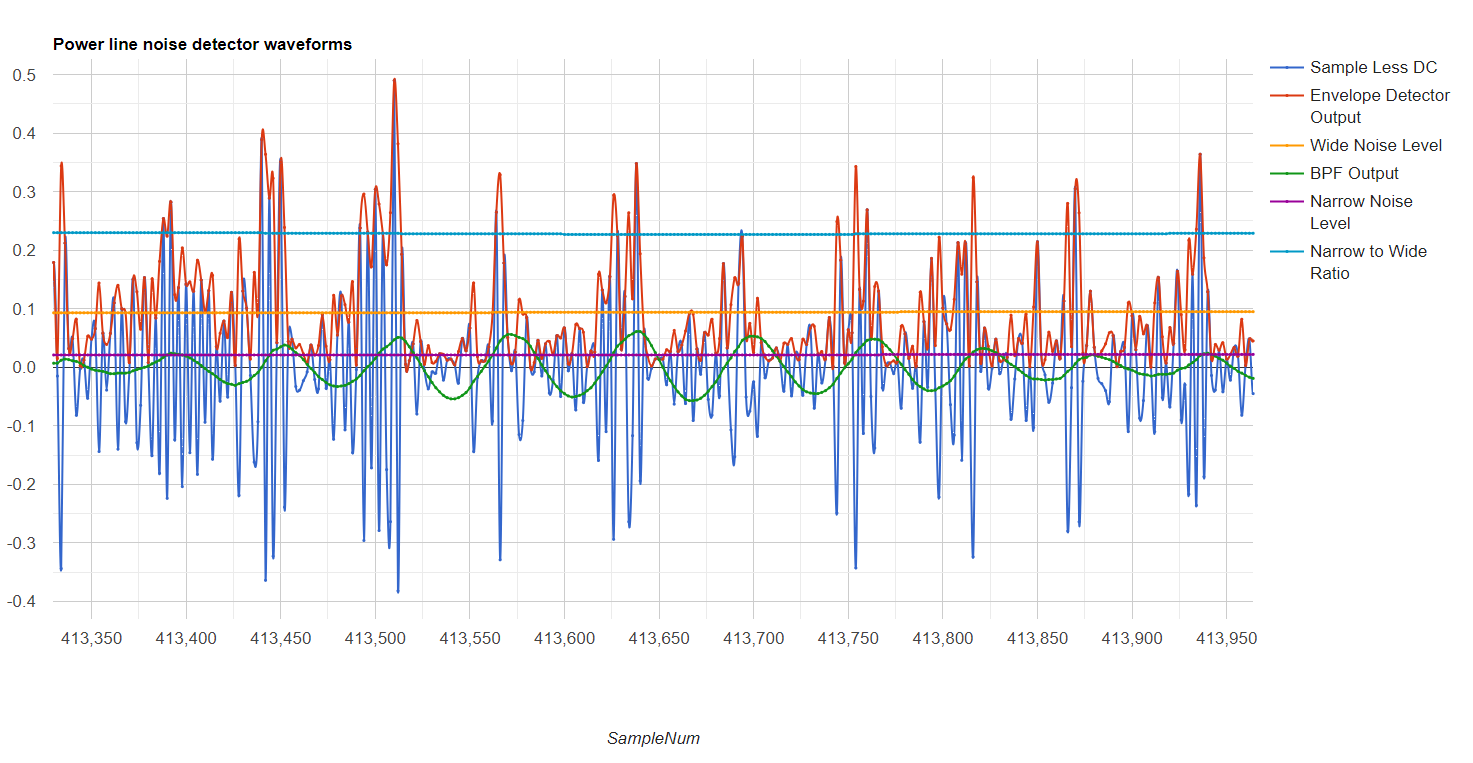
Task: Click the 413,750 x-axis tick label
Action: click(848, 637)
